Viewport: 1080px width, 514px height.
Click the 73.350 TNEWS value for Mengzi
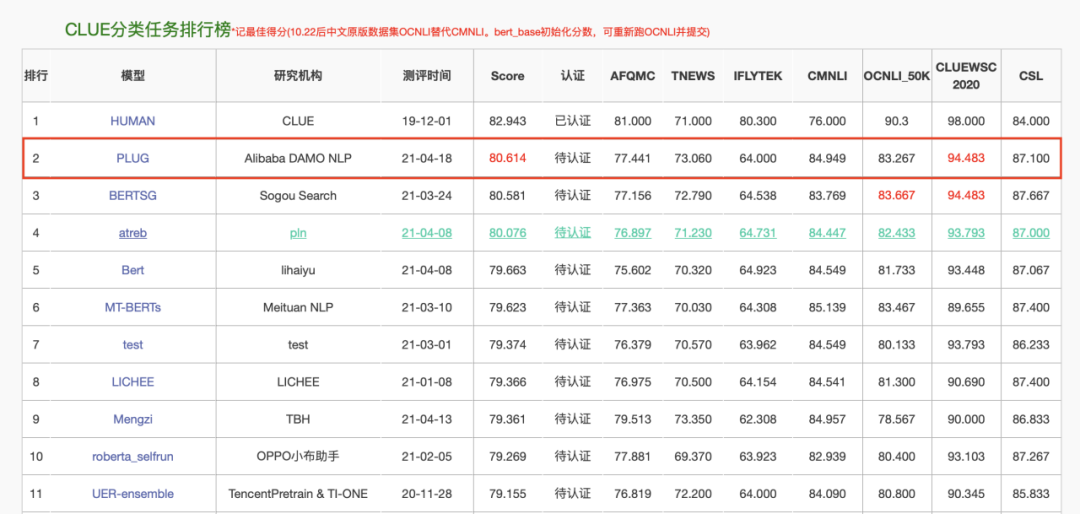click(x=693, y=419)
